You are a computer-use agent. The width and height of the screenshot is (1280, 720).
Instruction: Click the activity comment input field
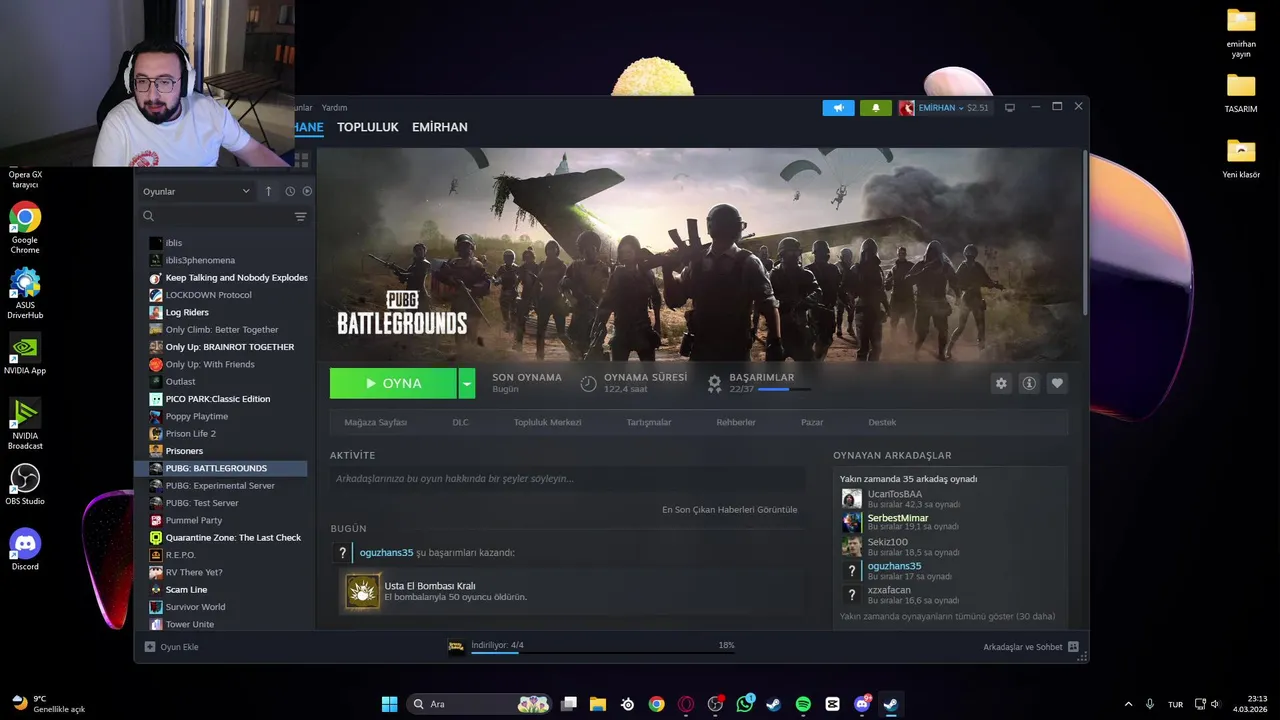566,479
